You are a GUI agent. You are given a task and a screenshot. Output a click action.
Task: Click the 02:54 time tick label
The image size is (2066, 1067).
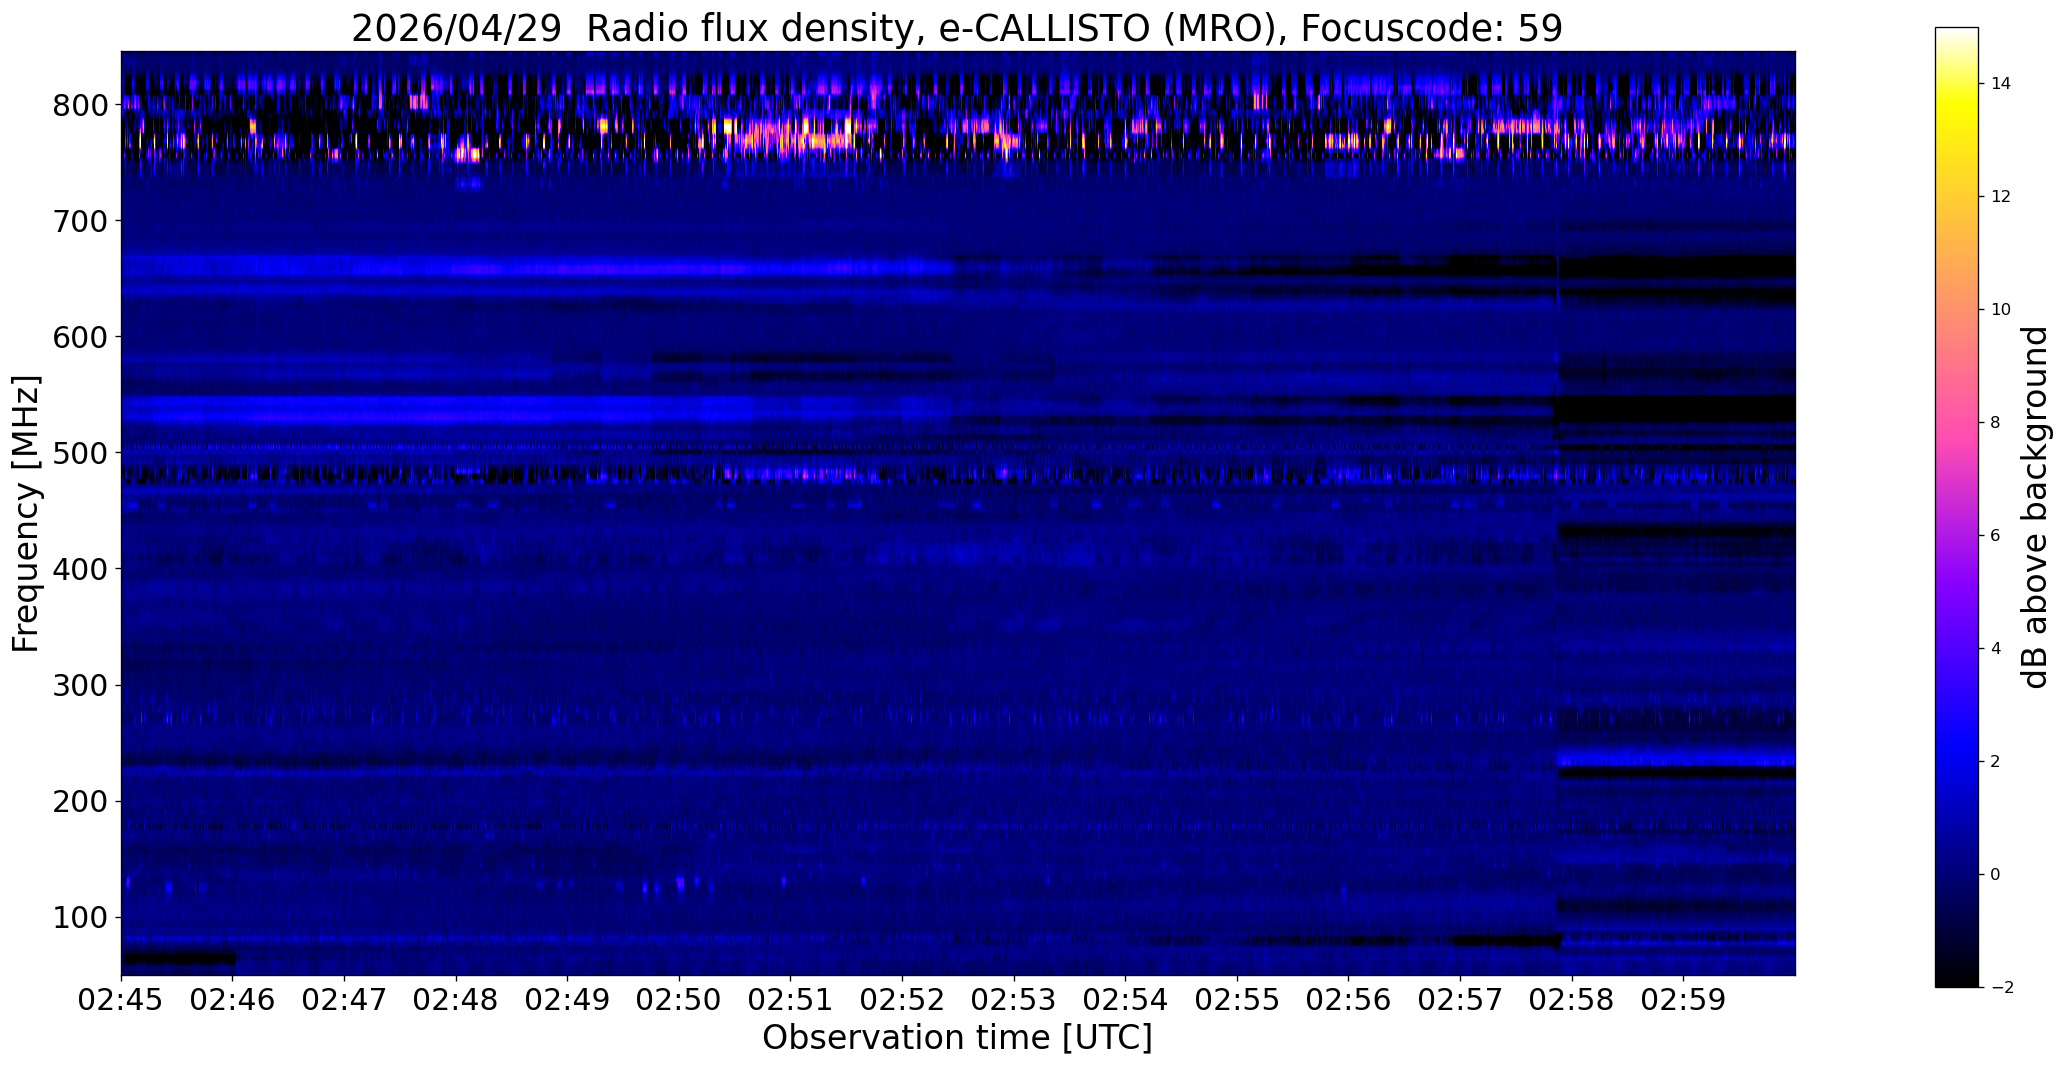(1126, 1001)
